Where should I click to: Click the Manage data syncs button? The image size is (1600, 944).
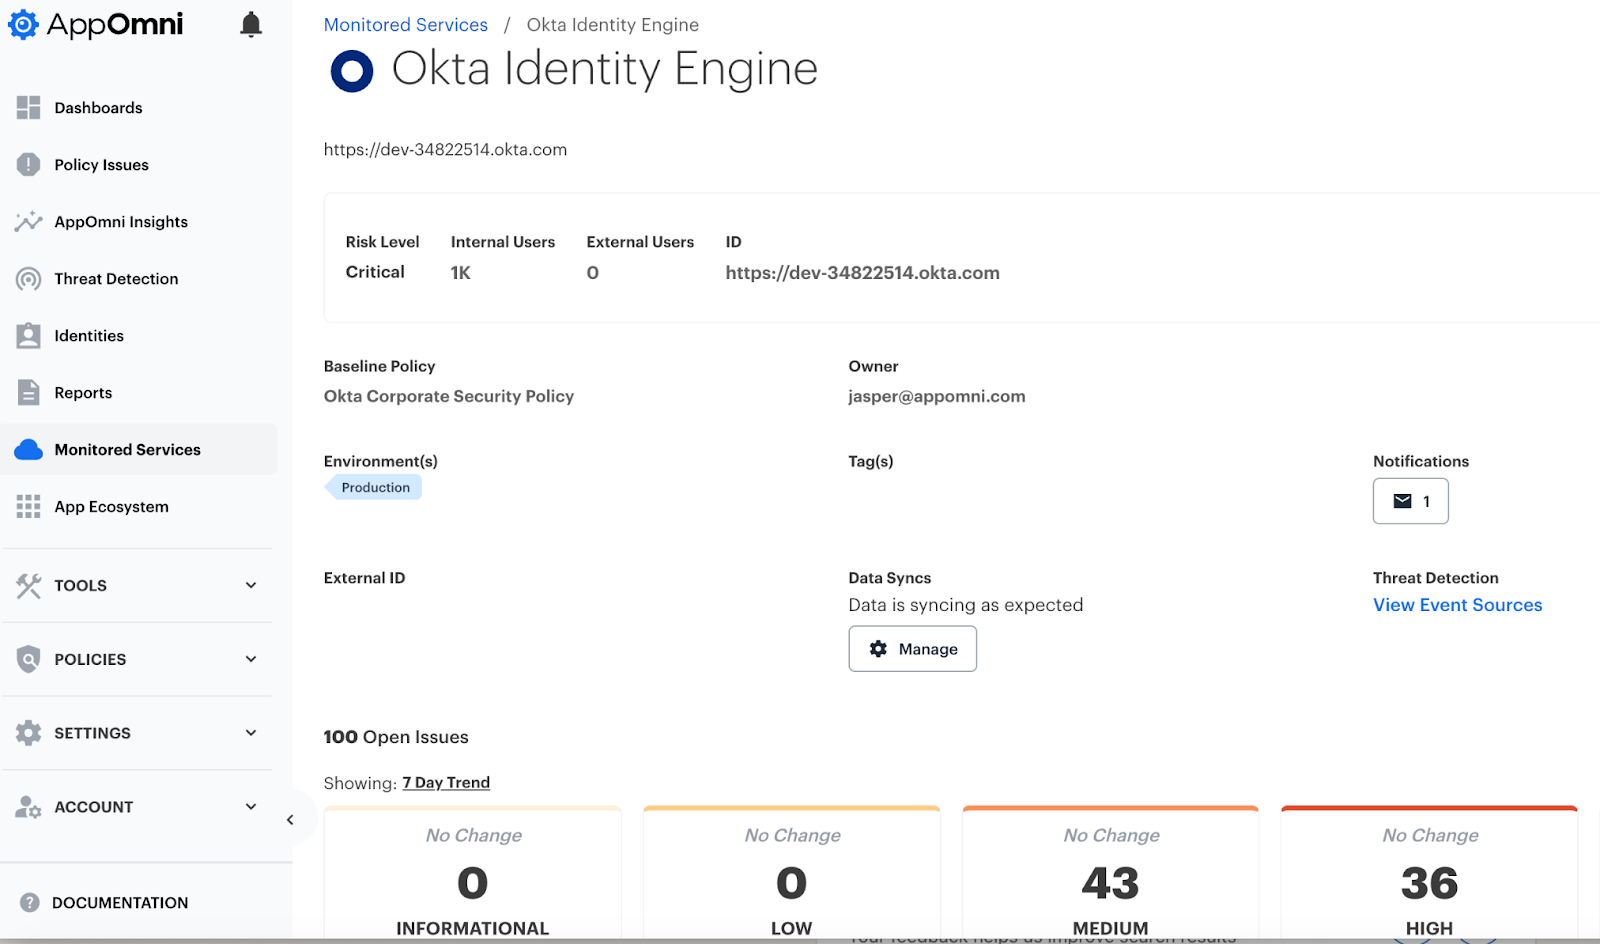[912, 648]
